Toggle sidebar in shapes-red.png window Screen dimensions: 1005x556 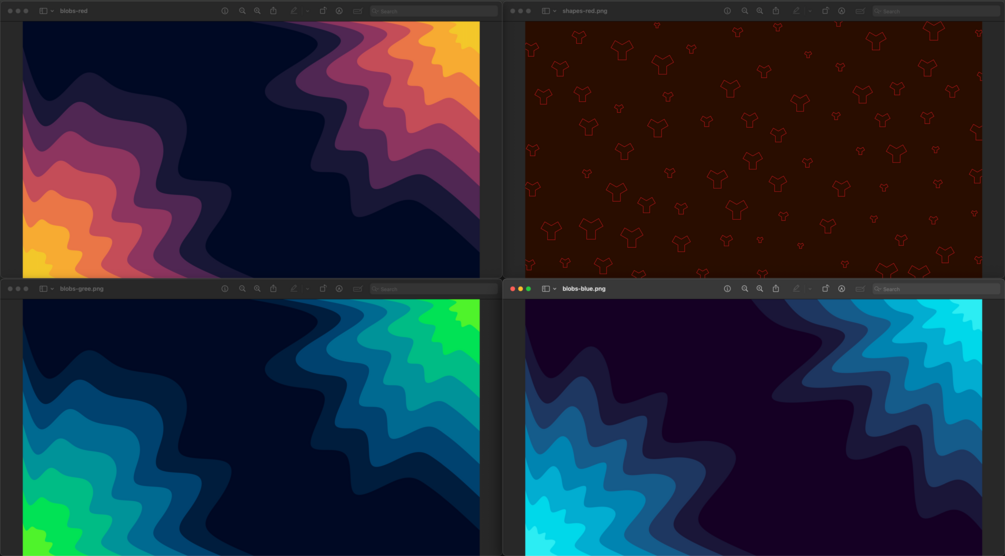click(x=545, y=11)
